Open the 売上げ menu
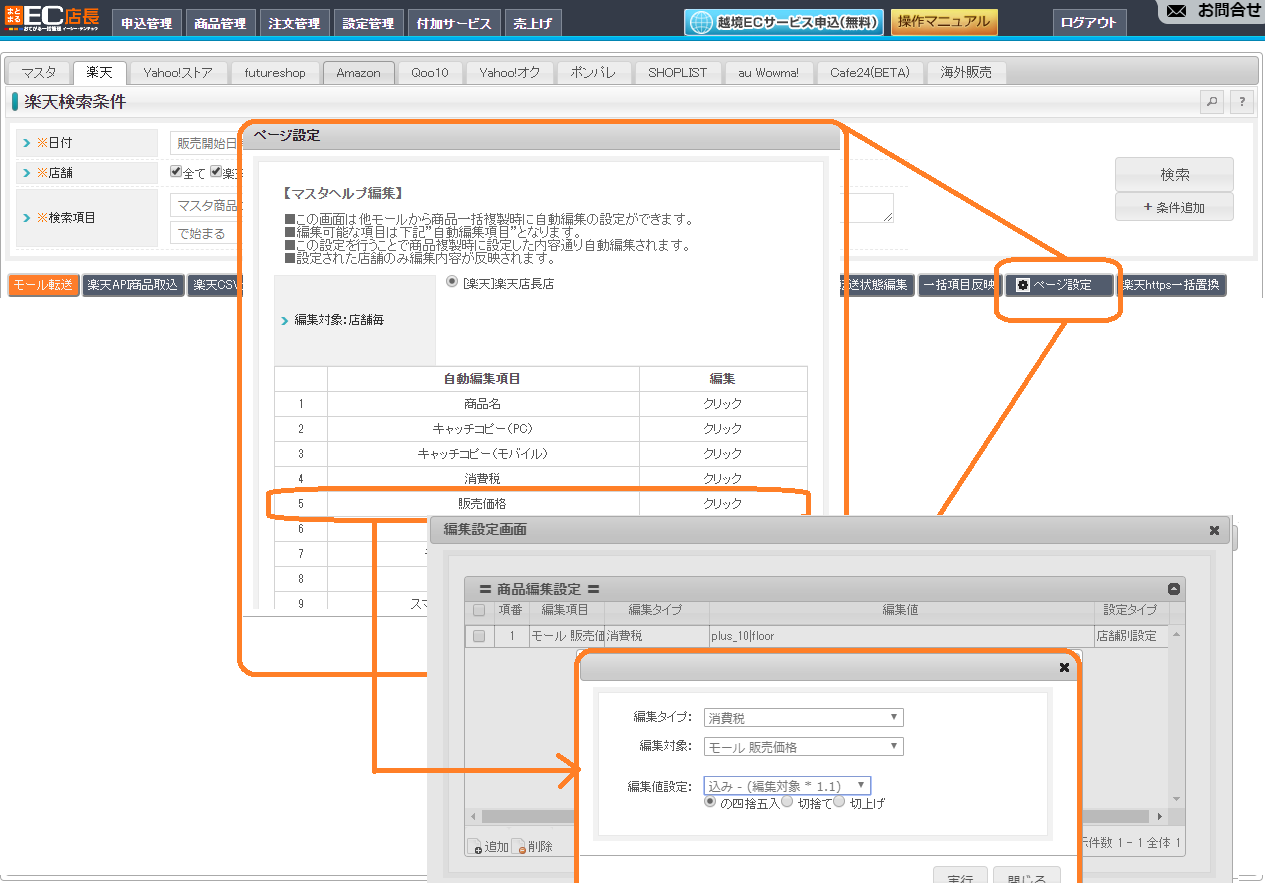 (x=533, y=23)
